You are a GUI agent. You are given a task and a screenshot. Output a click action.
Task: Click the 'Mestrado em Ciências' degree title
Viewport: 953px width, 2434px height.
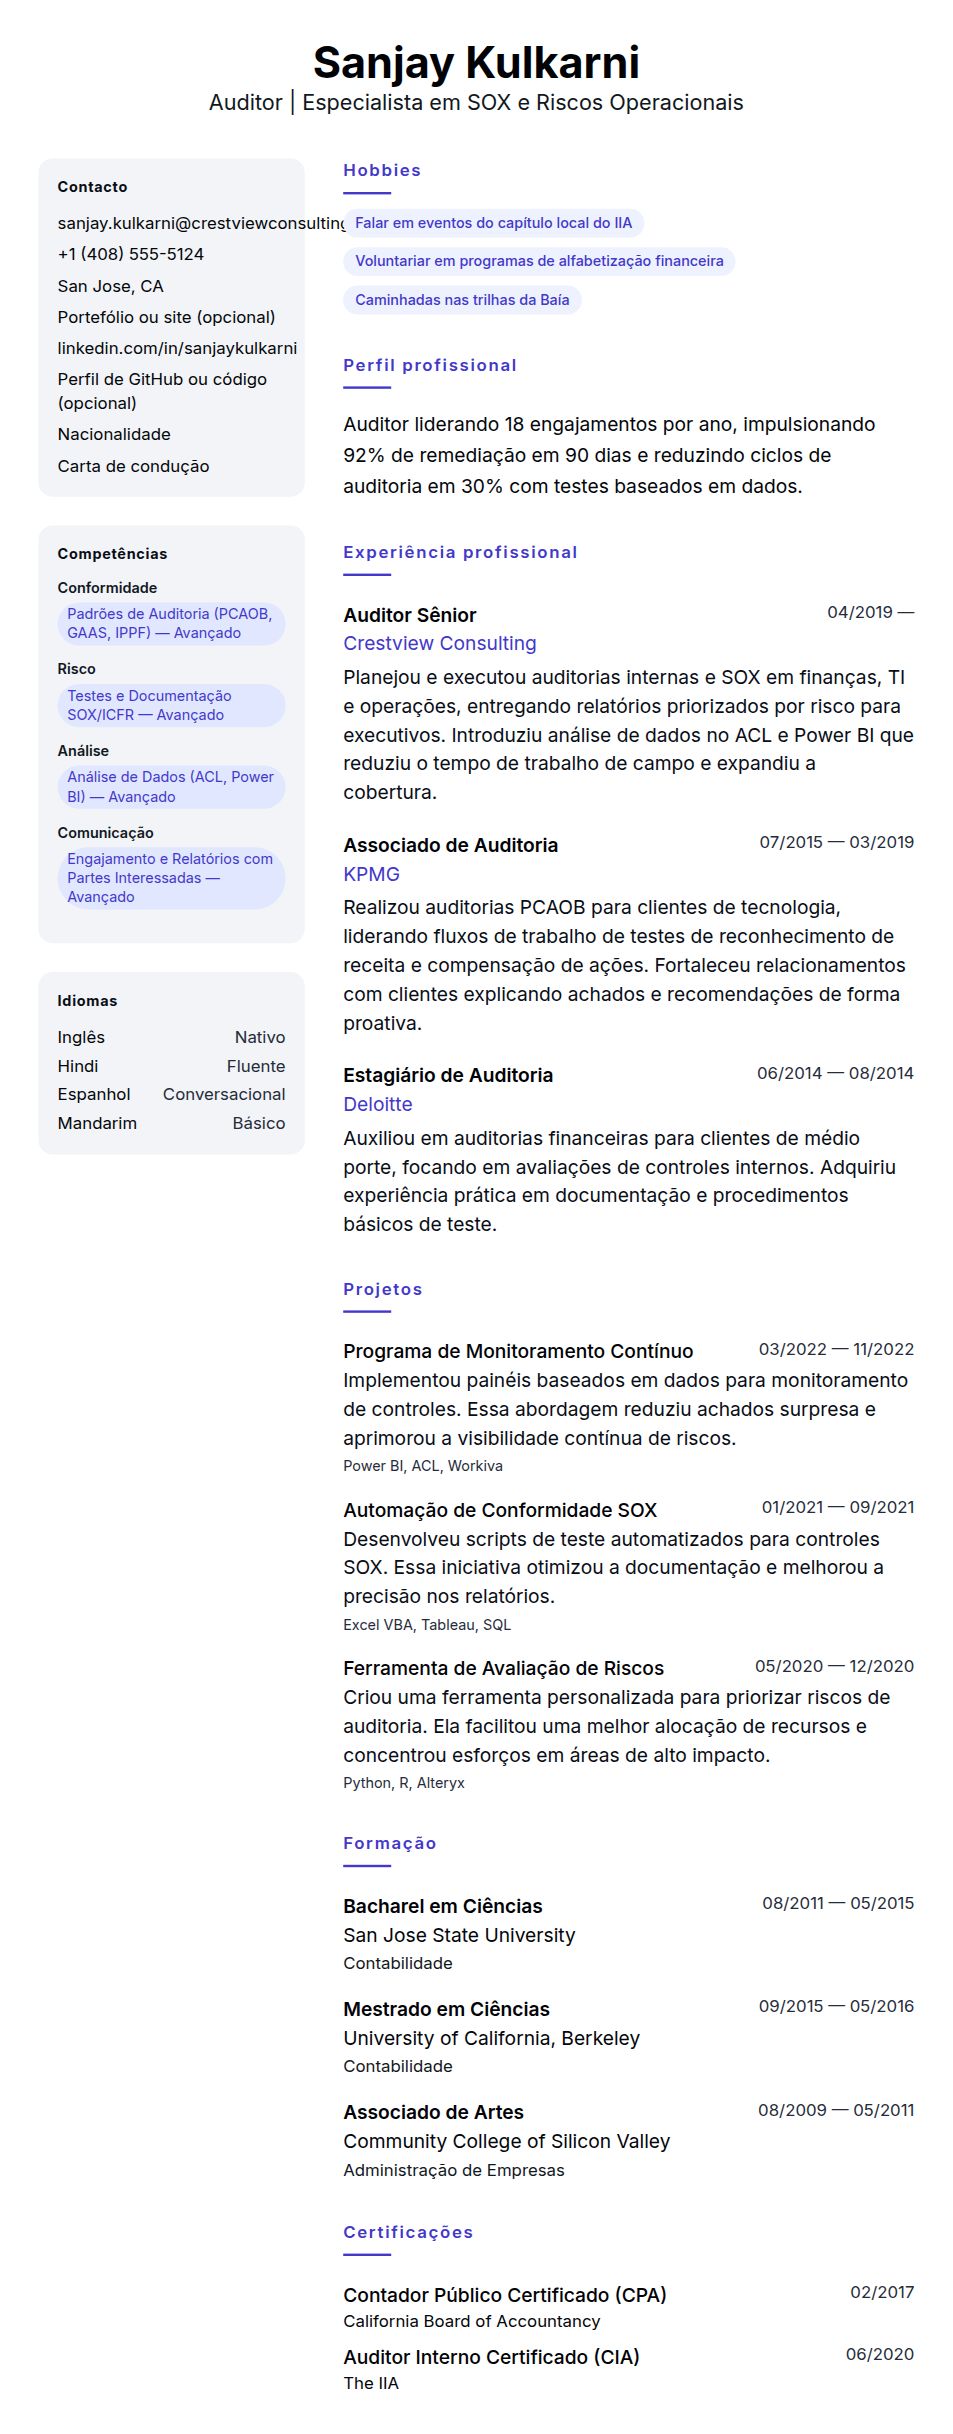pyautogui.click(x=446, y=2009)
